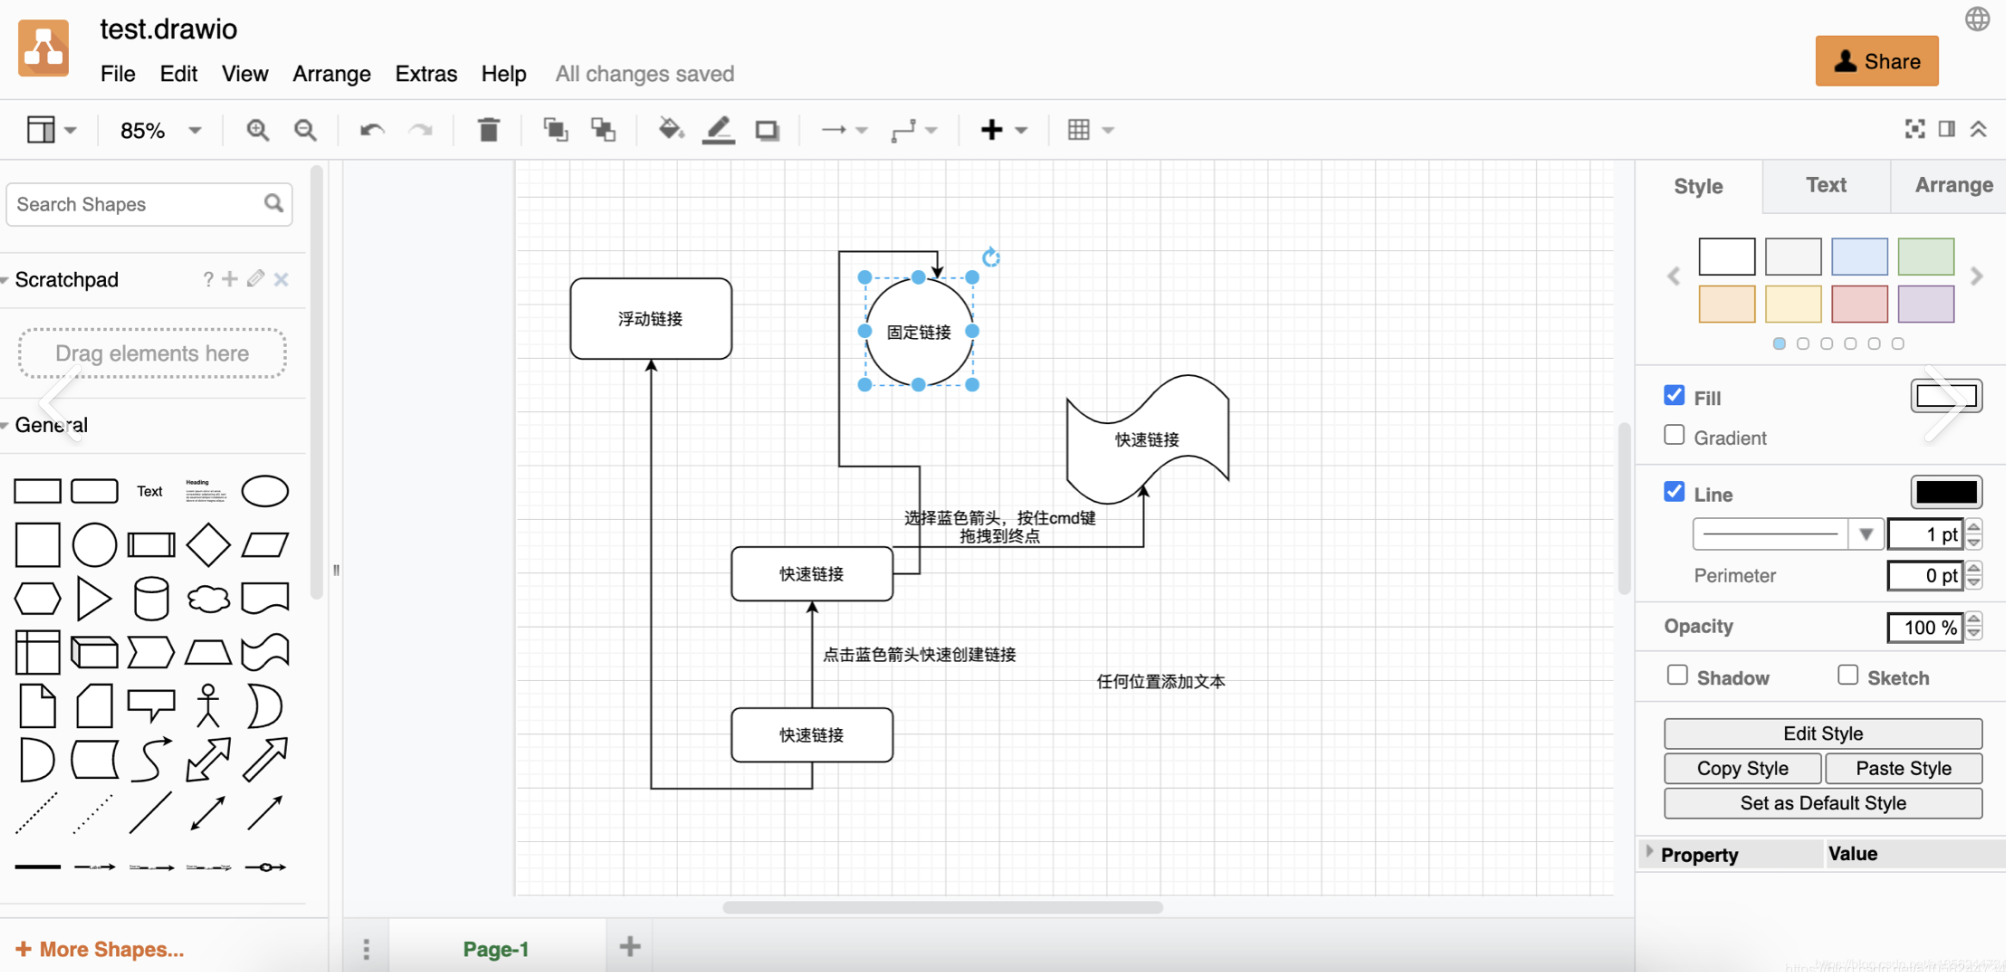Click the Zoom In magnifier icon
2006x972 pixels.
coord(257,130)
